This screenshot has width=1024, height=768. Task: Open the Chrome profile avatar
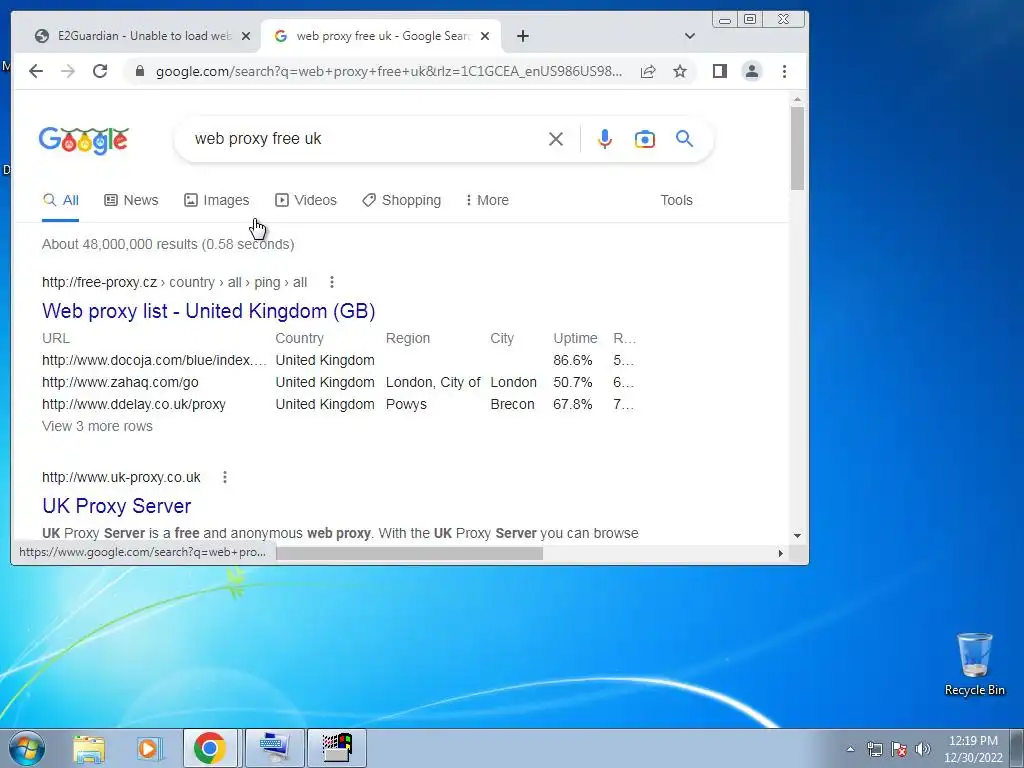752,71
